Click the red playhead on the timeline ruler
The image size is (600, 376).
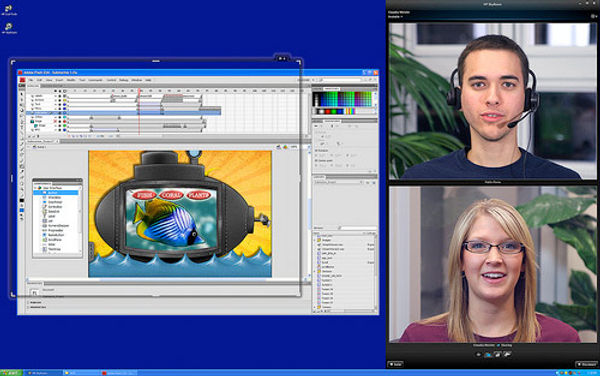[139, 91]
